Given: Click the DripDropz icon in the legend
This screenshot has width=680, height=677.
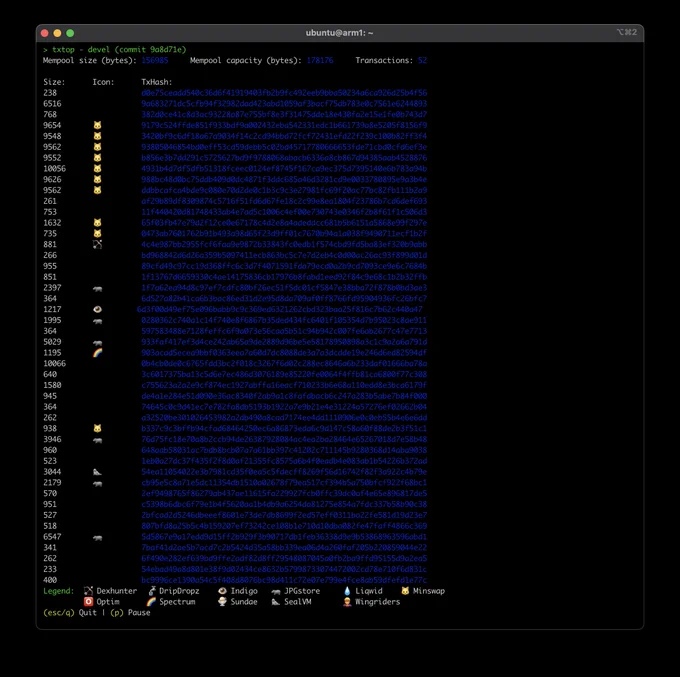Looking at the screenshot, I should [x=152, y=591].
